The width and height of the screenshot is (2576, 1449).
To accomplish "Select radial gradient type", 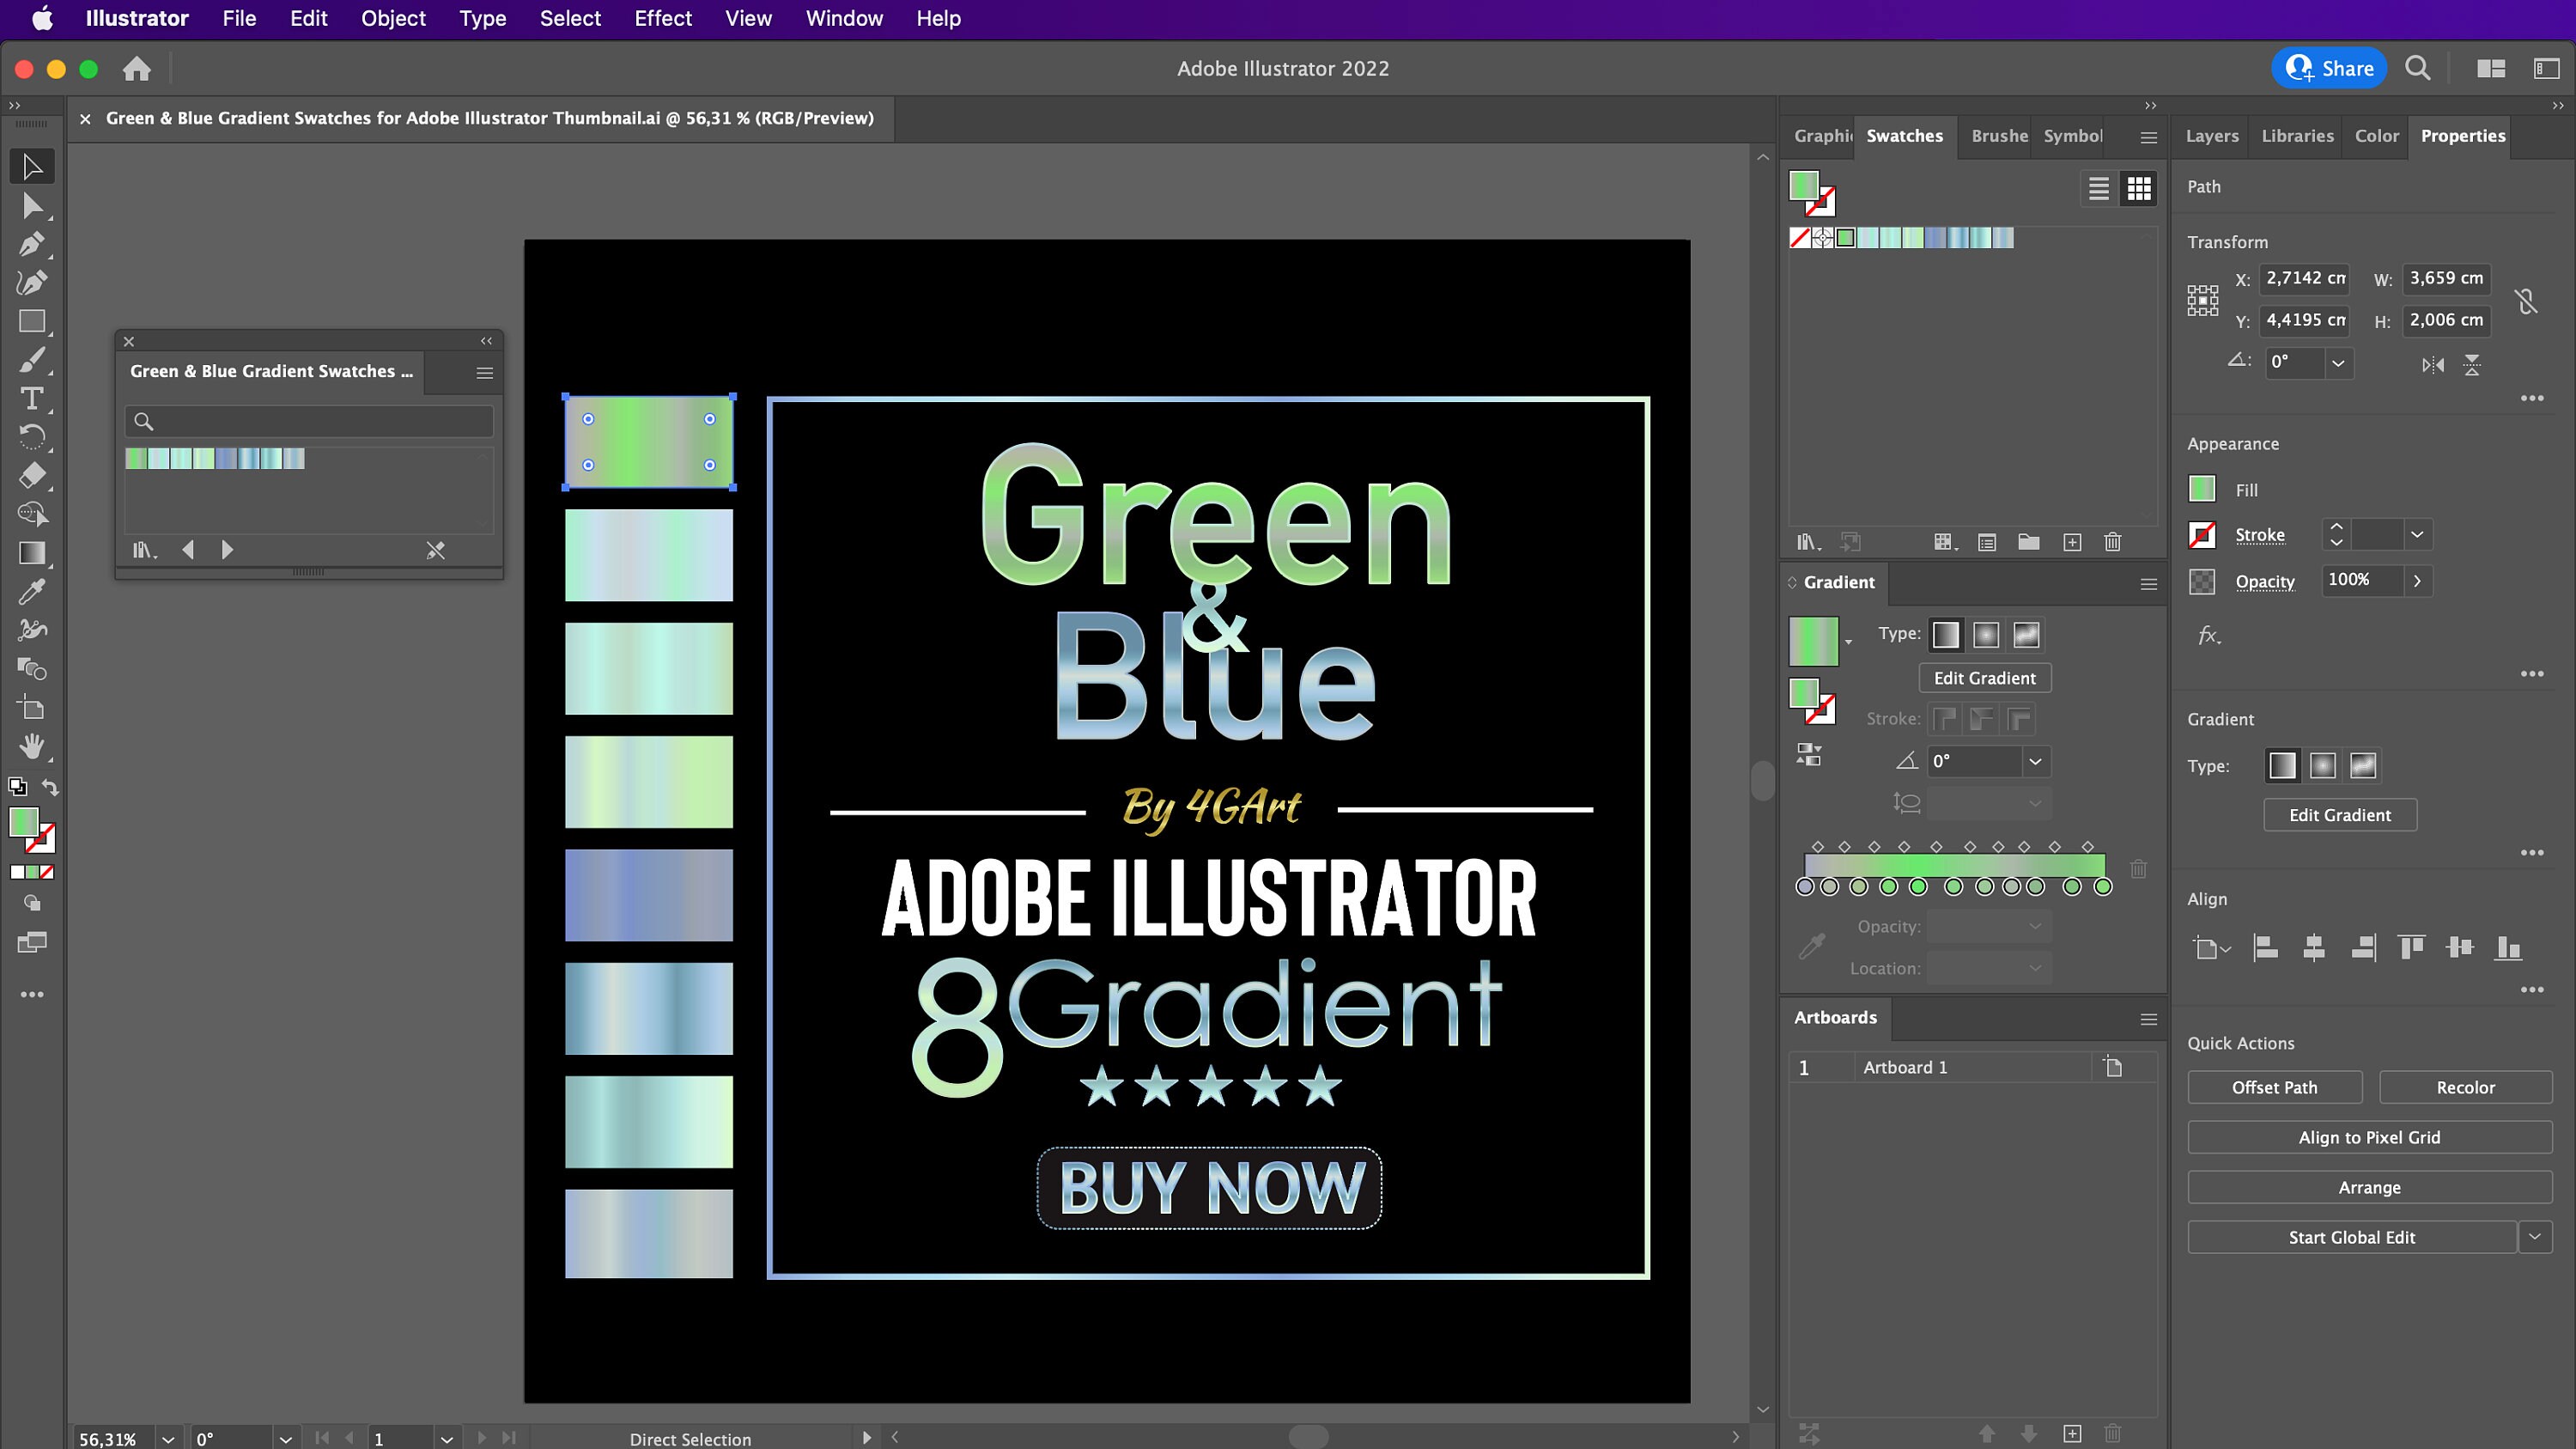I will coord(1986,635).
